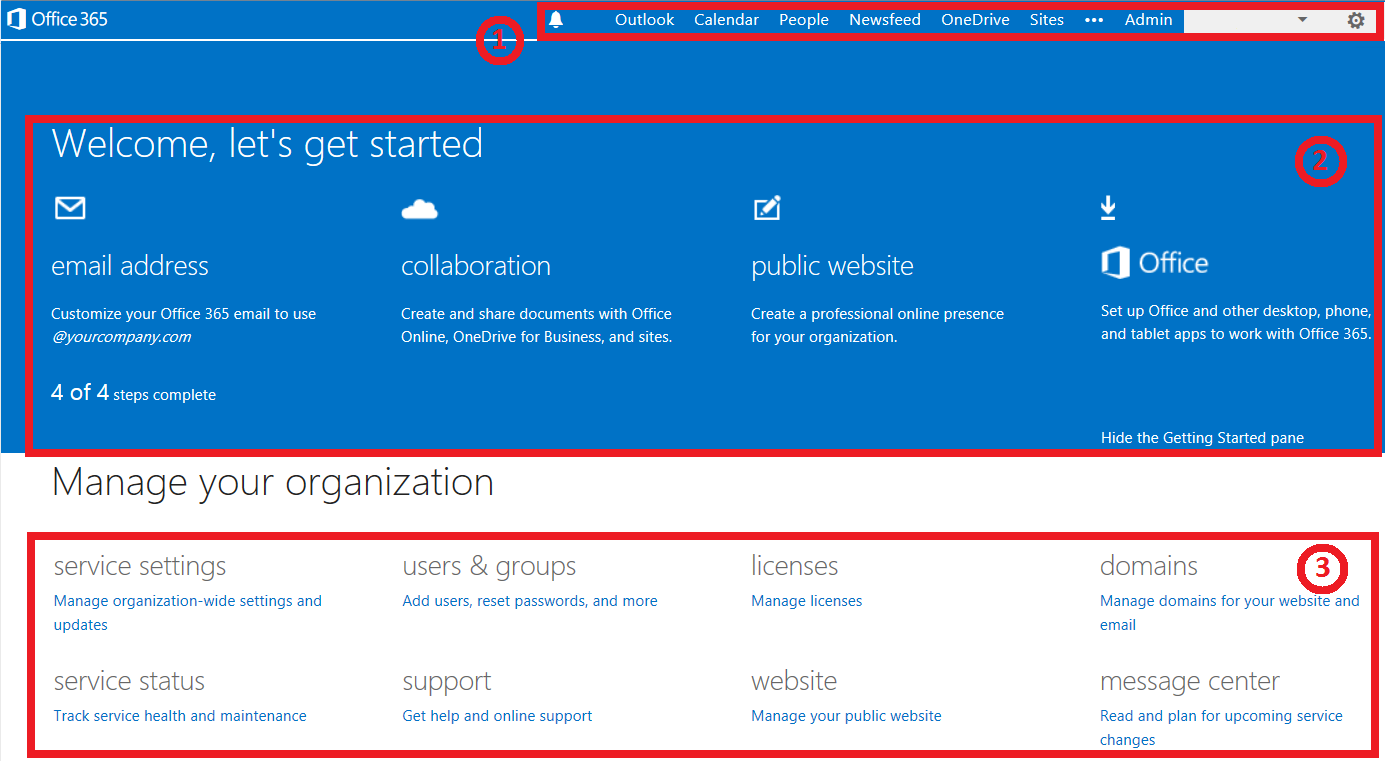Click the Office logo in Getting Started pane
The height and width of the screenshot is (761, 1385).
pyautogui.click(x=1154, y=263)
